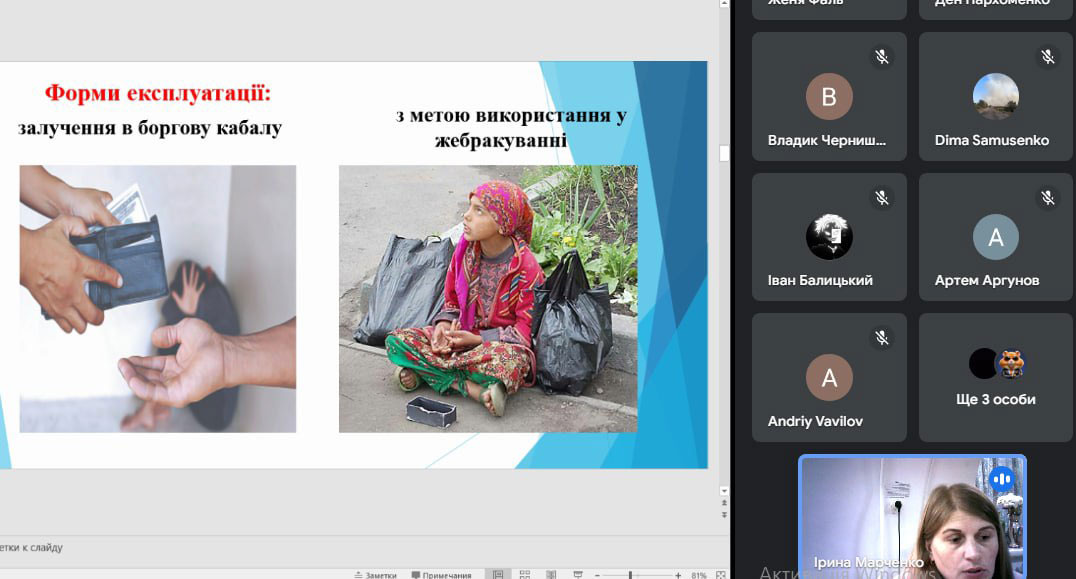Switch to Reading view icon
Screen dimensions: 1076x579
551,575
